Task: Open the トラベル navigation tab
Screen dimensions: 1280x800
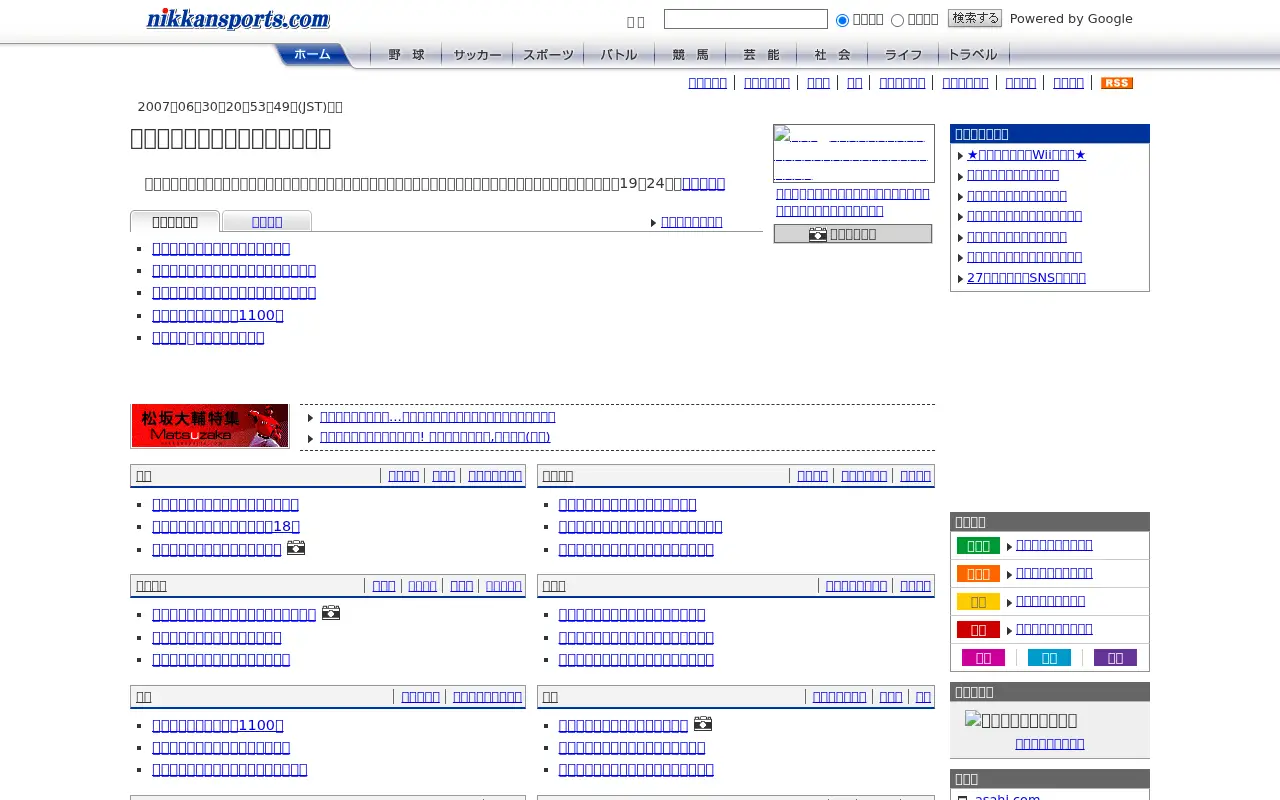Action: click(x=973, y=55)
